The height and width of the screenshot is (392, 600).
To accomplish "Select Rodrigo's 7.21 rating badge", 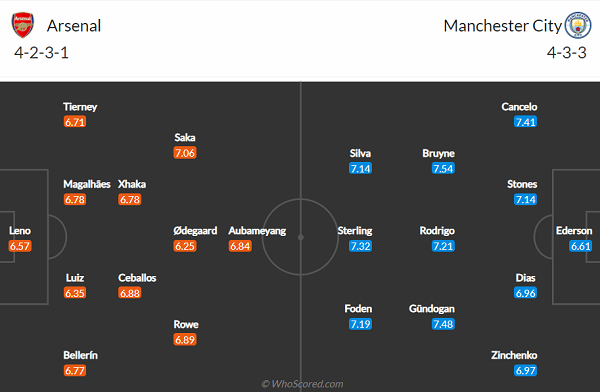I will point(443,246).
